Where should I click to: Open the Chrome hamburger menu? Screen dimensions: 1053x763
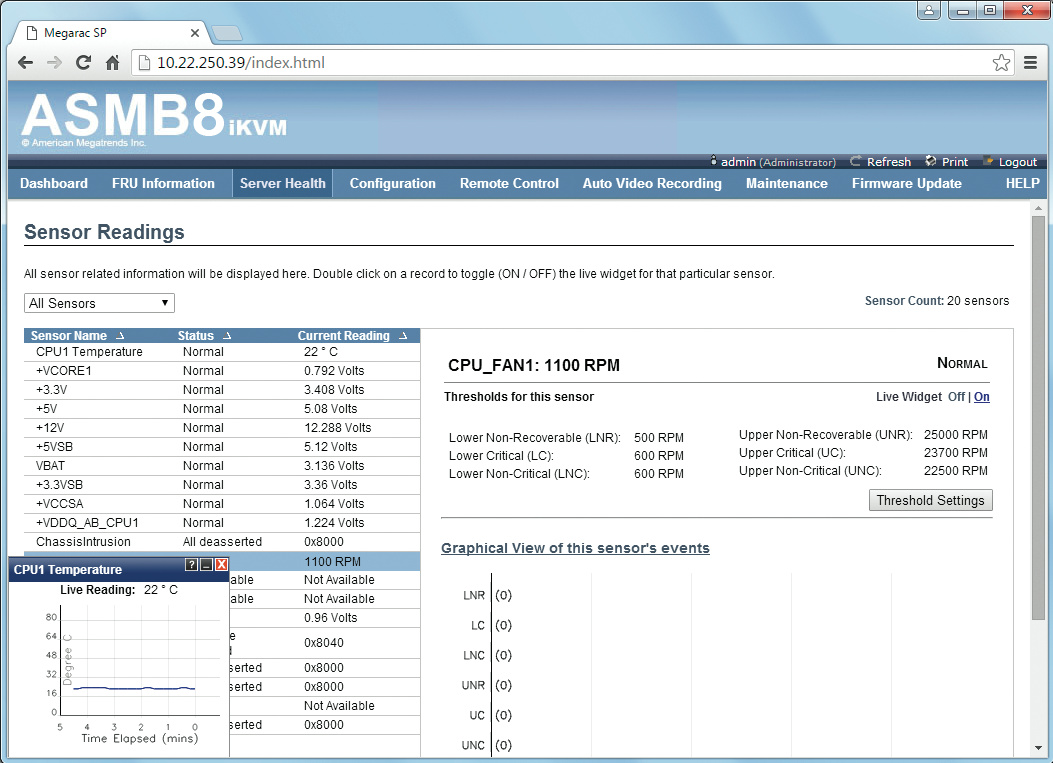click(1031, 62)
